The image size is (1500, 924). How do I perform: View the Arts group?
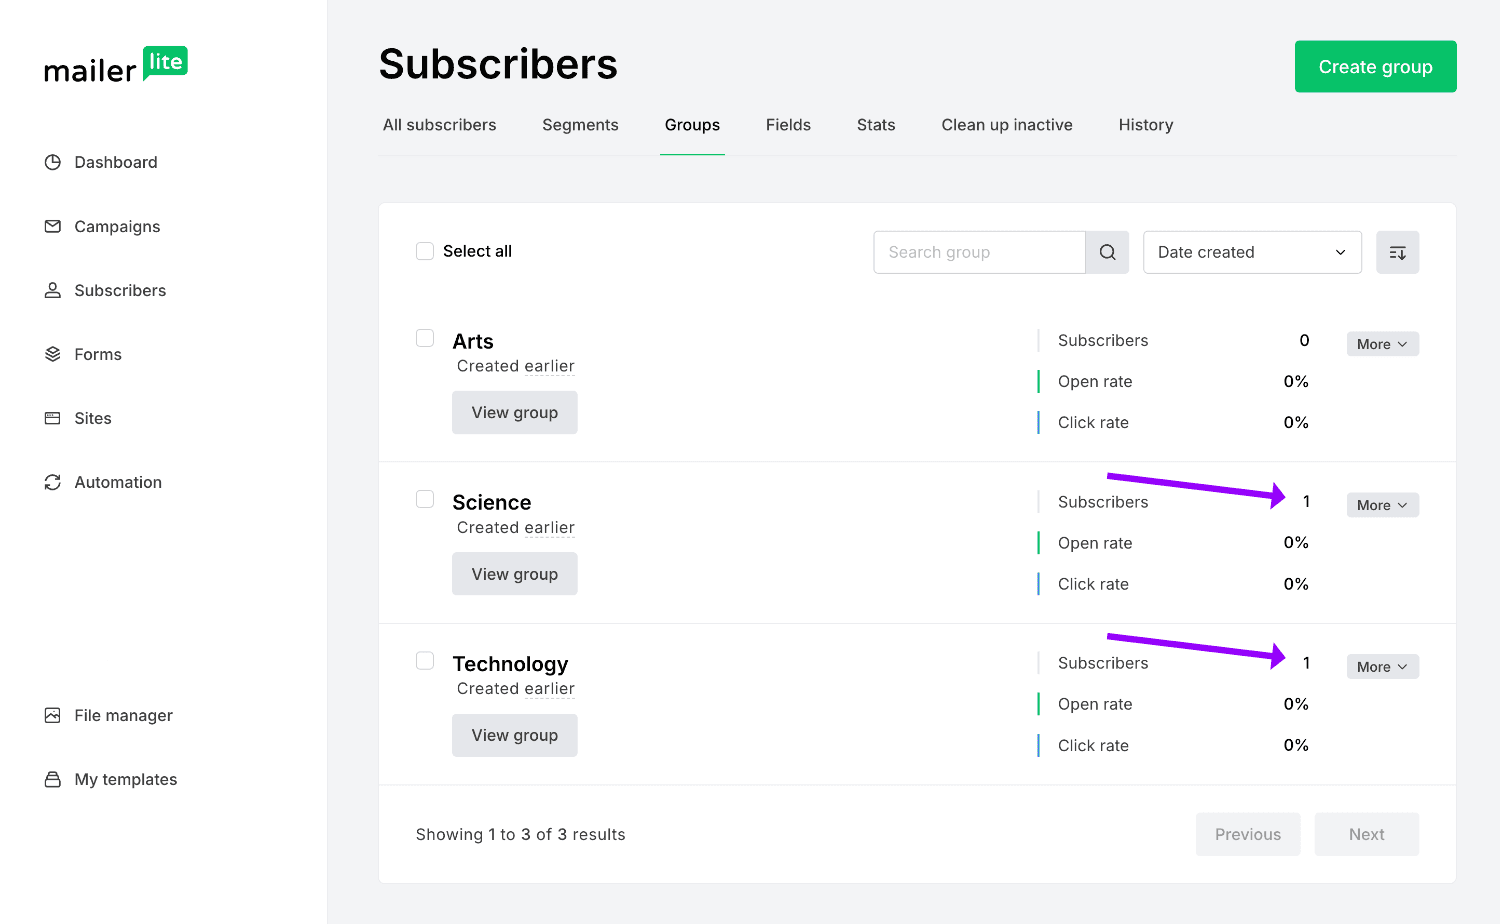coord(515,413)
